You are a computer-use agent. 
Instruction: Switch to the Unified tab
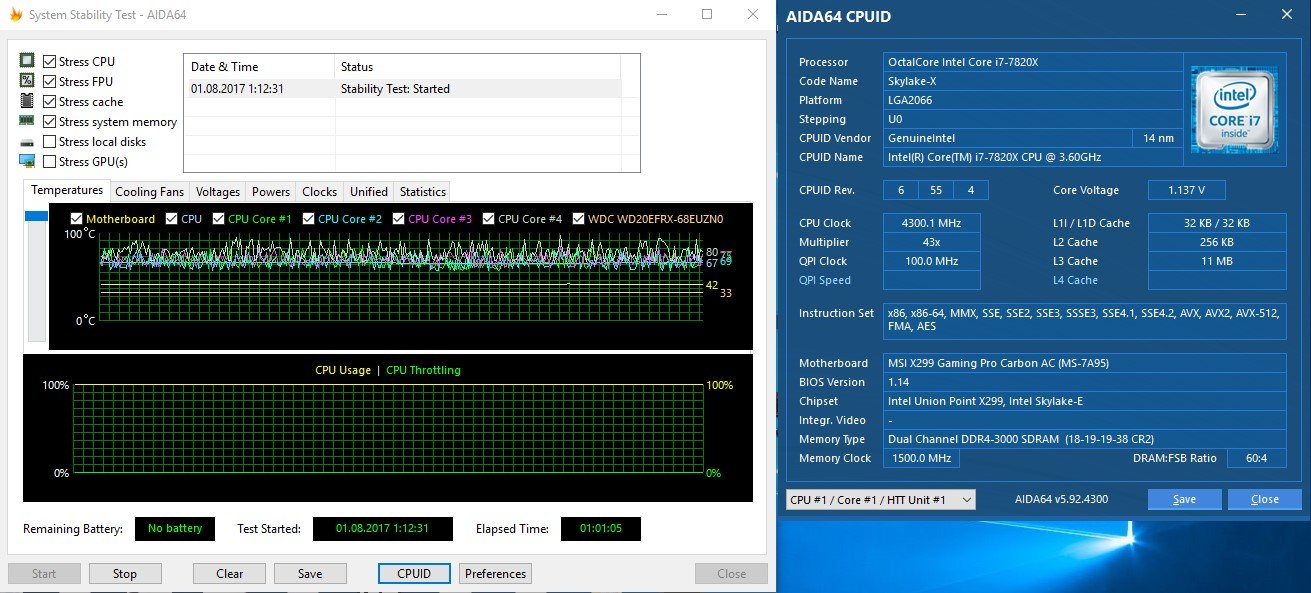(369, 192)
